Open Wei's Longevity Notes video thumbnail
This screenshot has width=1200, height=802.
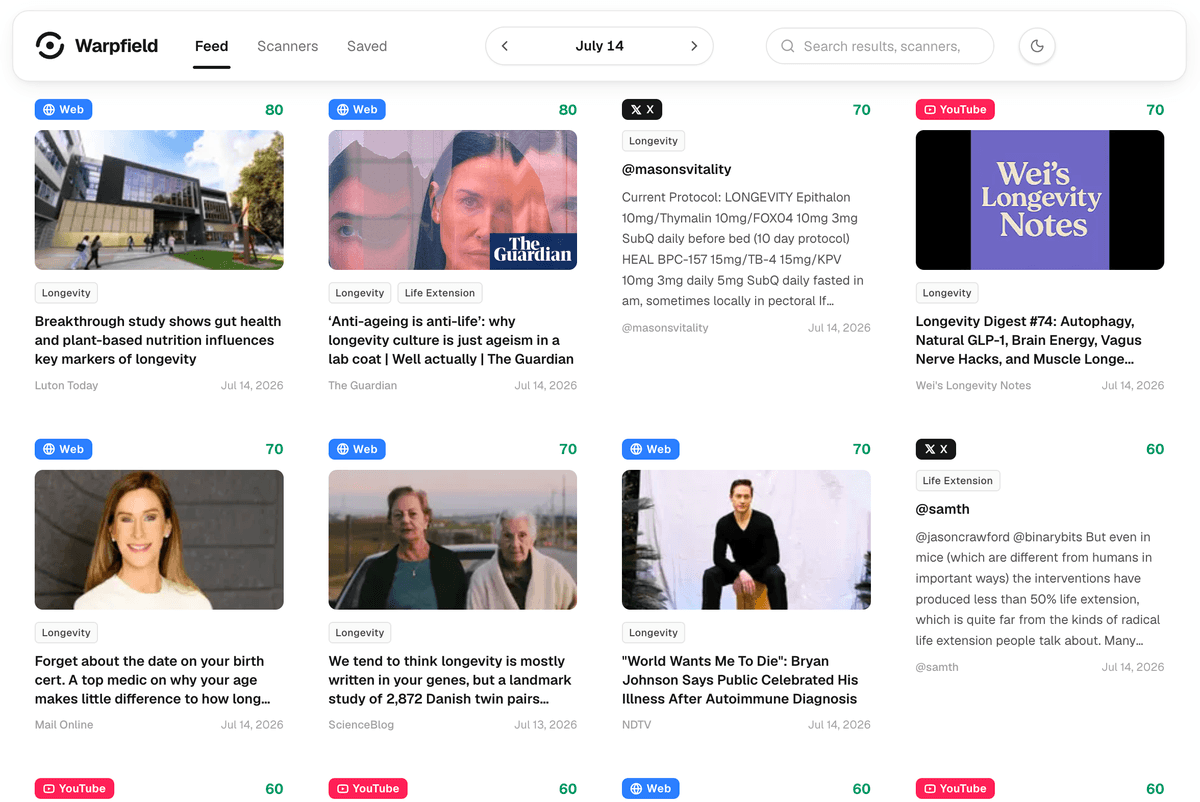tap(1040, 200)
